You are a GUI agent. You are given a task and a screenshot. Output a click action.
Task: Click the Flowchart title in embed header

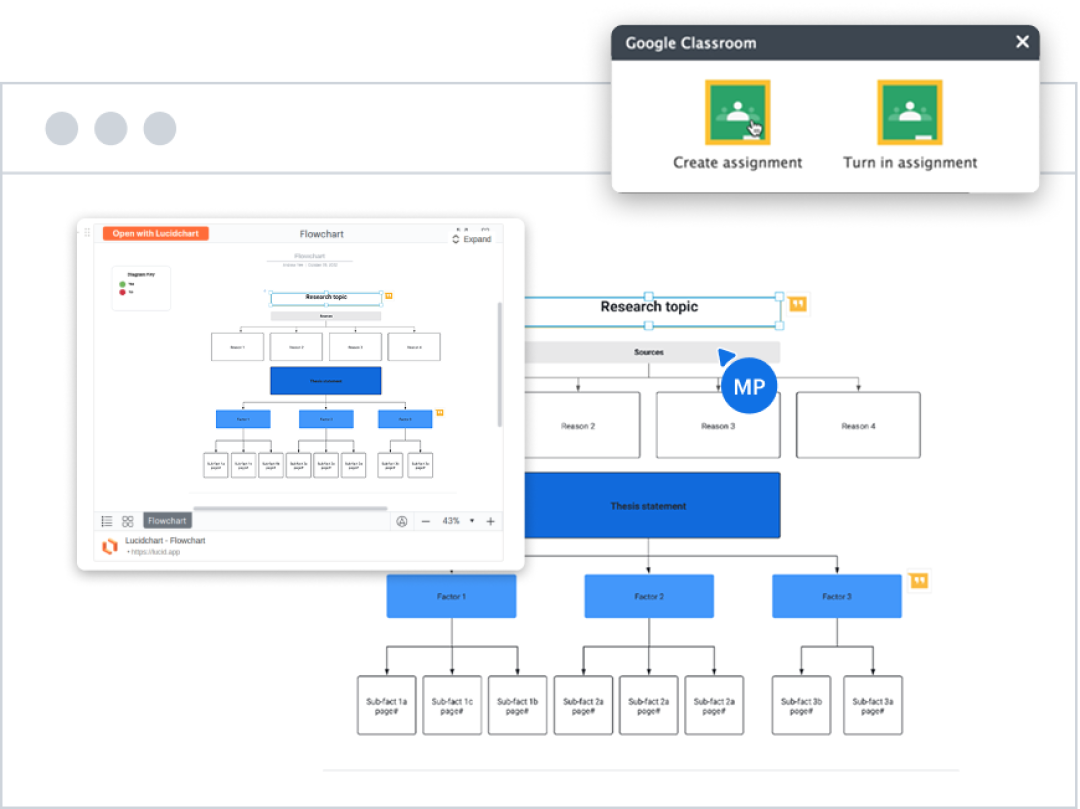click(321, 233)
